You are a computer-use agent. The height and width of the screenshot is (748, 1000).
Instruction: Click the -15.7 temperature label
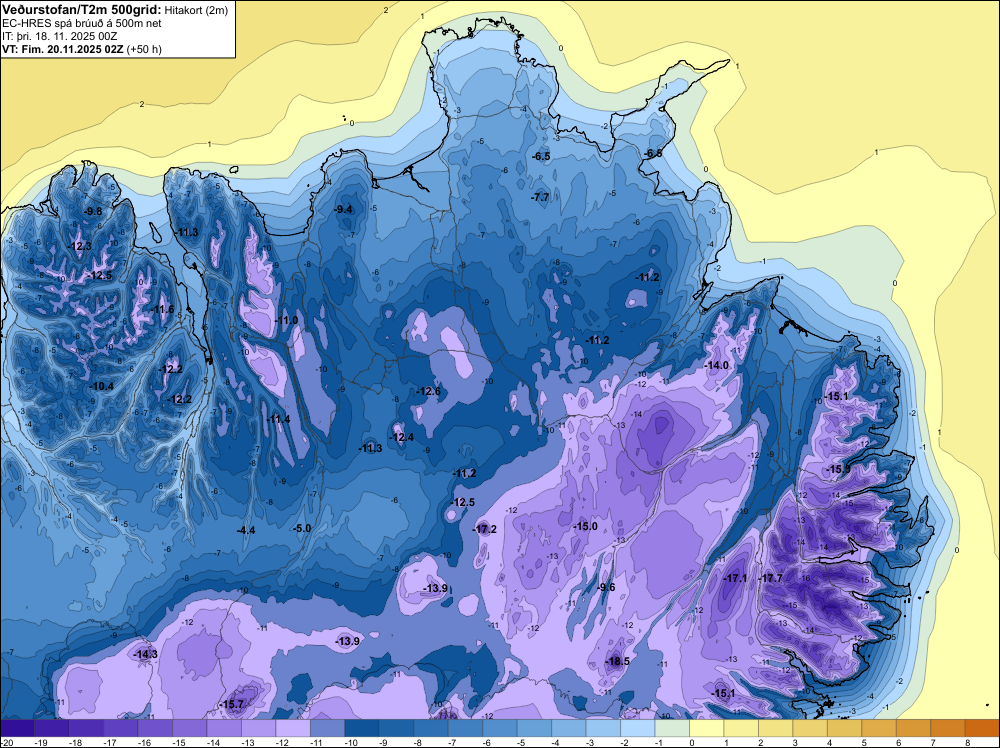(x=232, y=704)
